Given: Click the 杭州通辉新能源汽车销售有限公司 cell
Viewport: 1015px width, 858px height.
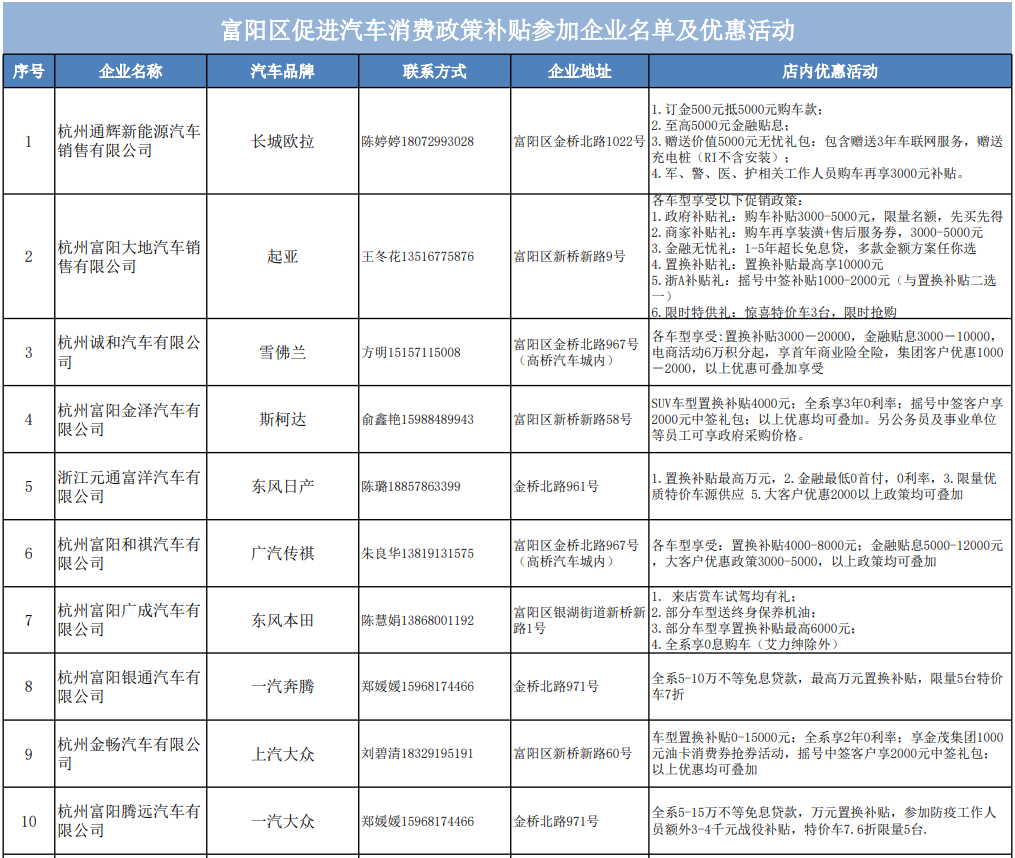Looking at the screenshot, I should click(x=131, y=141).
